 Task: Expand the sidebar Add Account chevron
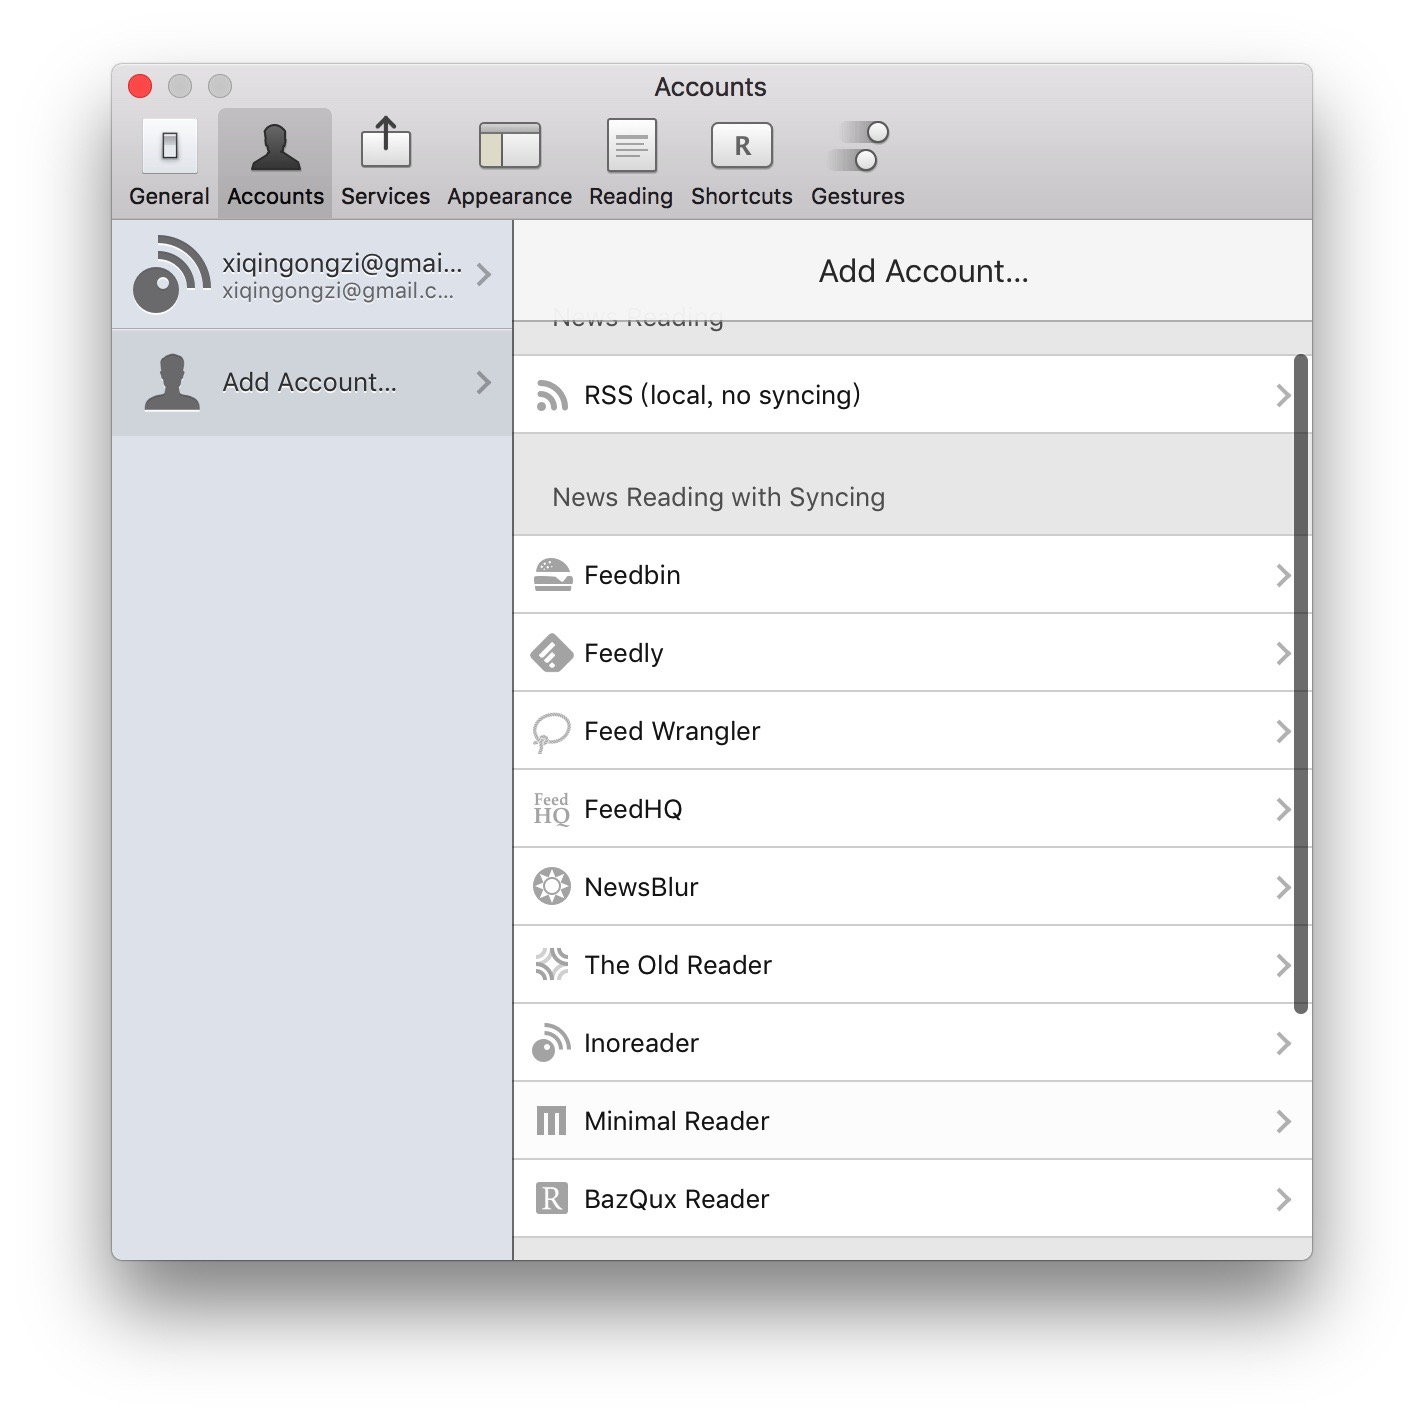point(484,382)
